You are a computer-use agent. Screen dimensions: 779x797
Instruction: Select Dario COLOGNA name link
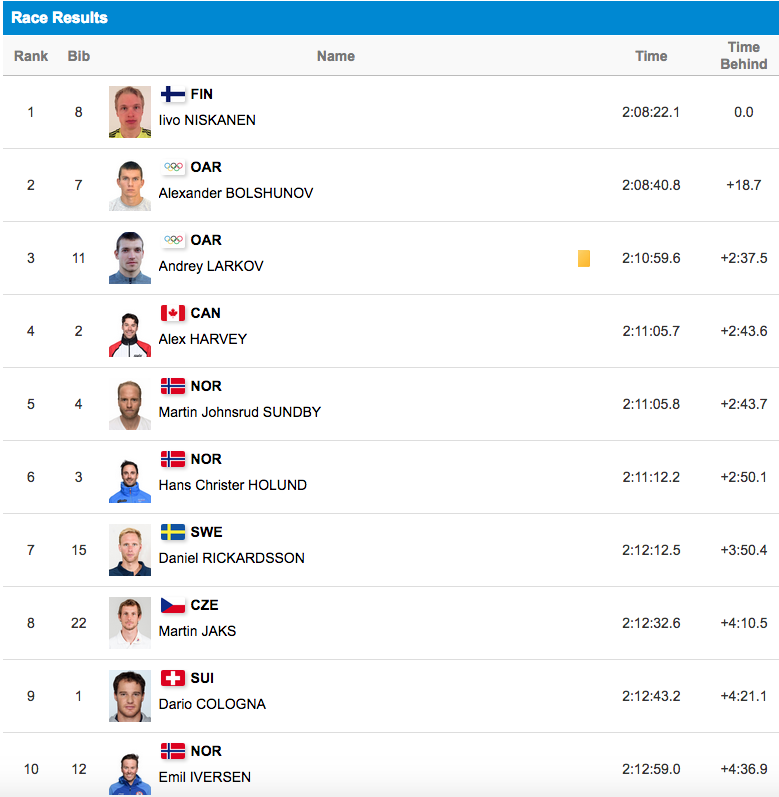click(212, 704)
